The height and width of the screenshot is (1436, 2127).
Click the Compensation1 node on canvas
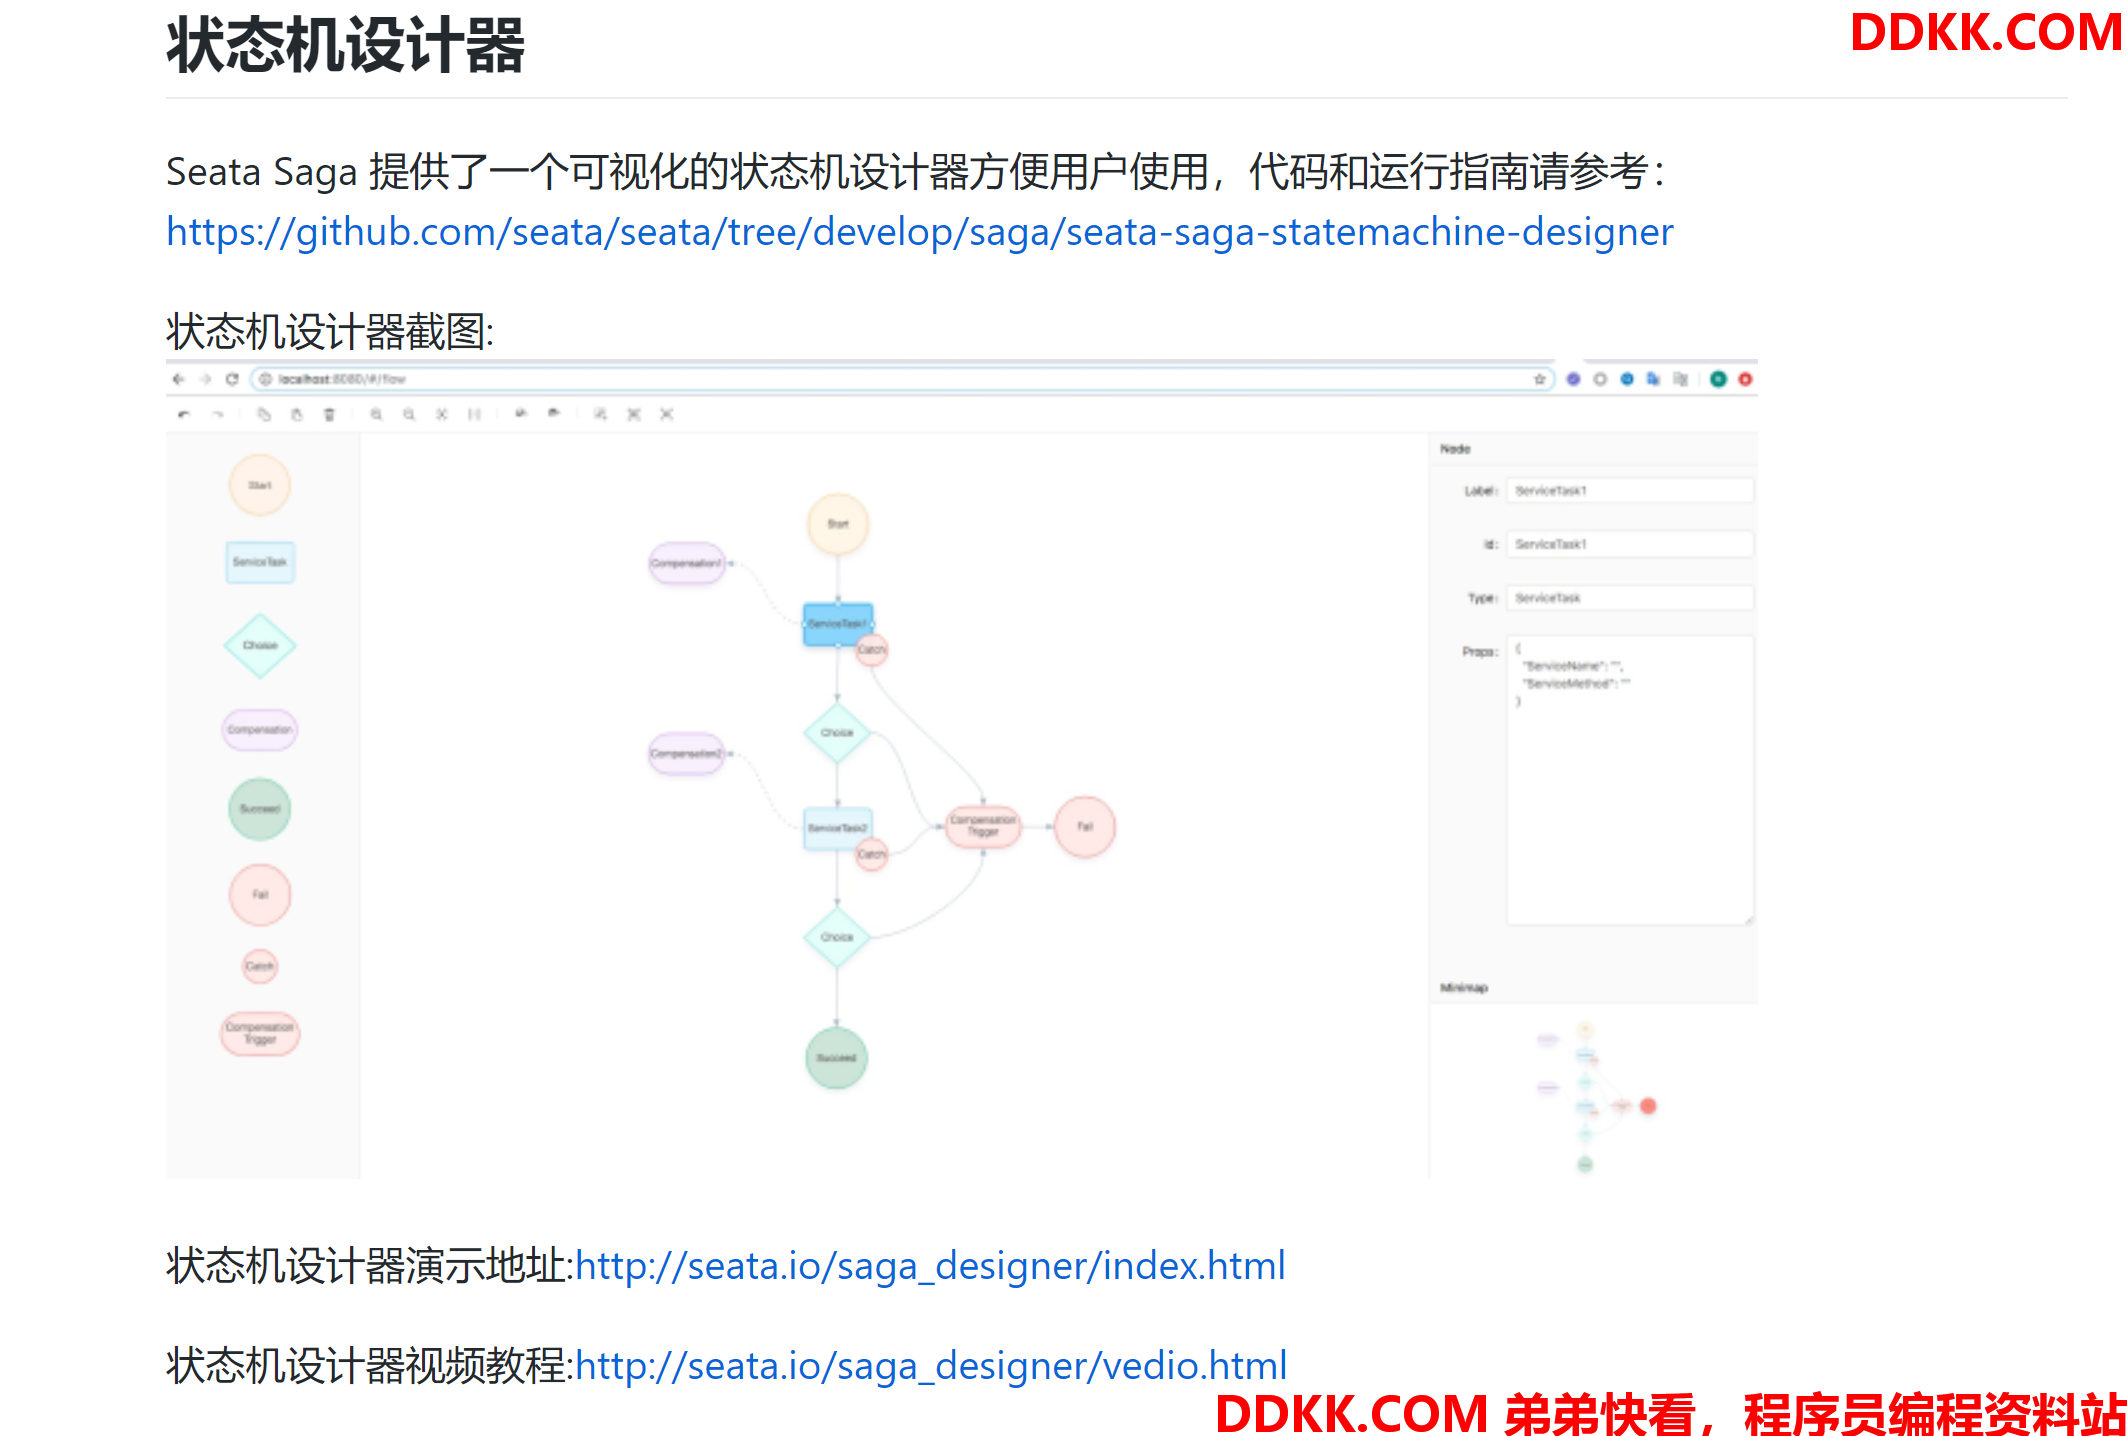coord(687,563)
